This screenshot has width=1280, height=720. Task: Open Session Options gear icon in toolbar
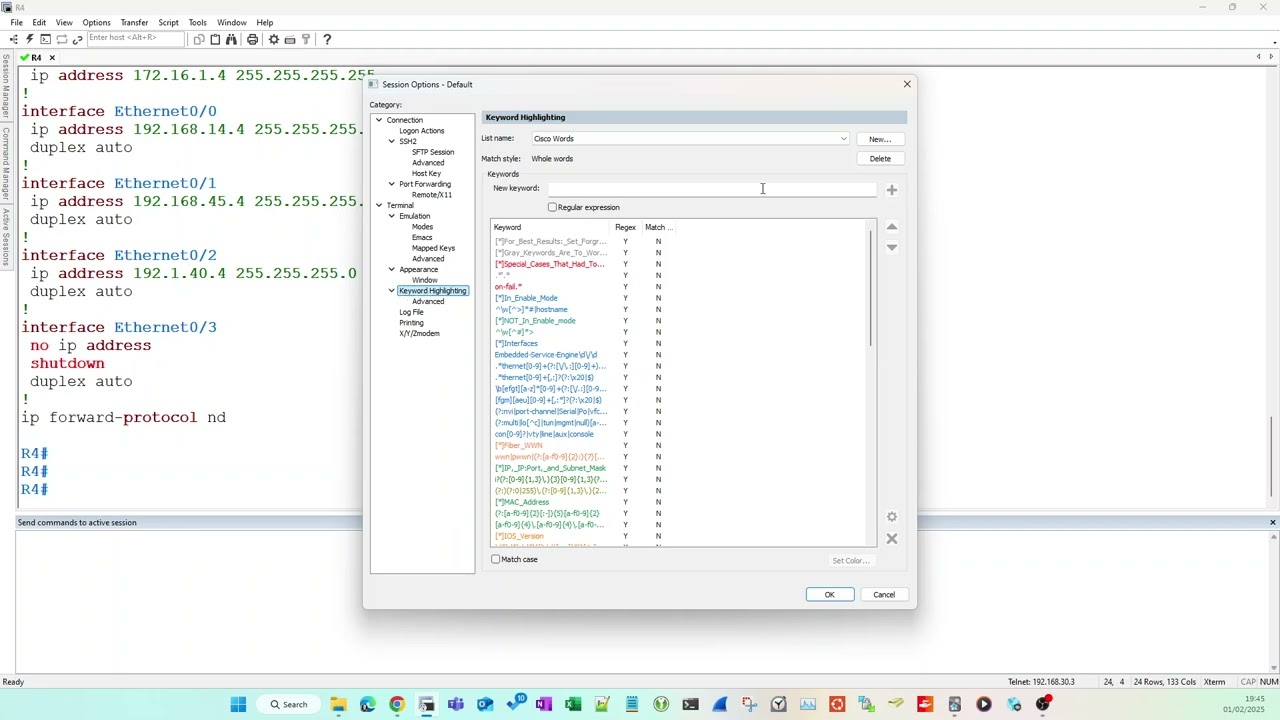pyautogui.click(x=273, y=39)
